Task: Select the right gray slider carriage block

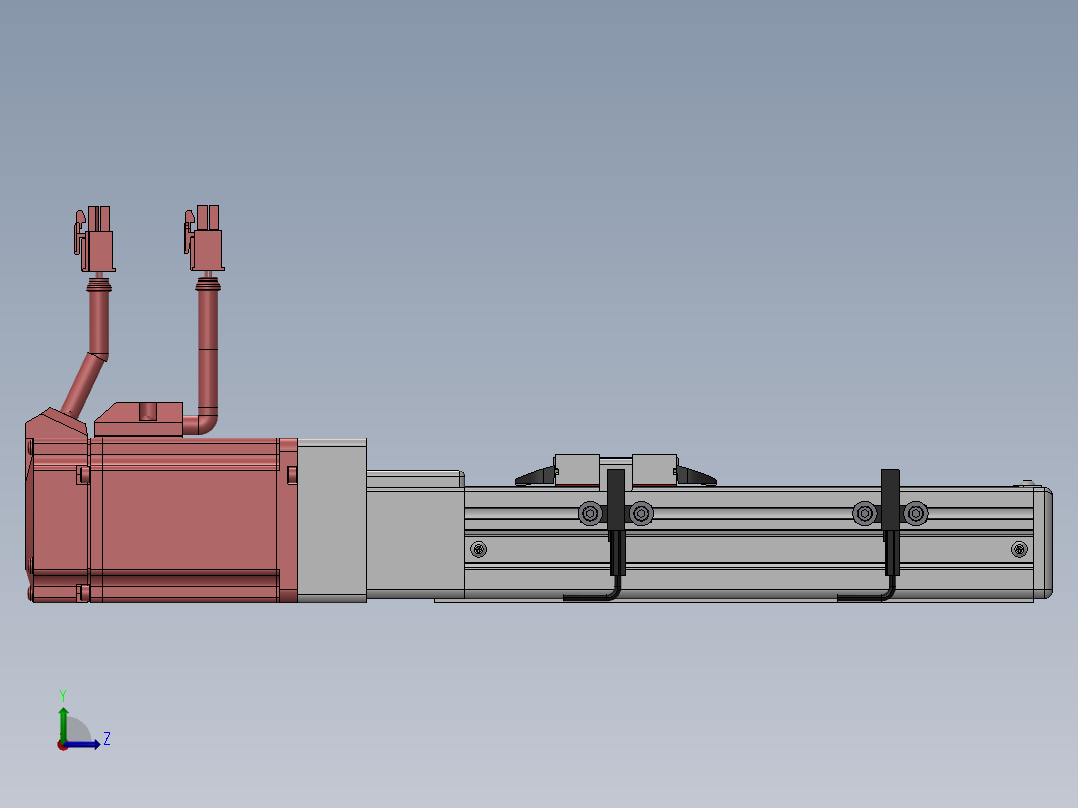Action: pyautogui.click(x=654, y=468)
